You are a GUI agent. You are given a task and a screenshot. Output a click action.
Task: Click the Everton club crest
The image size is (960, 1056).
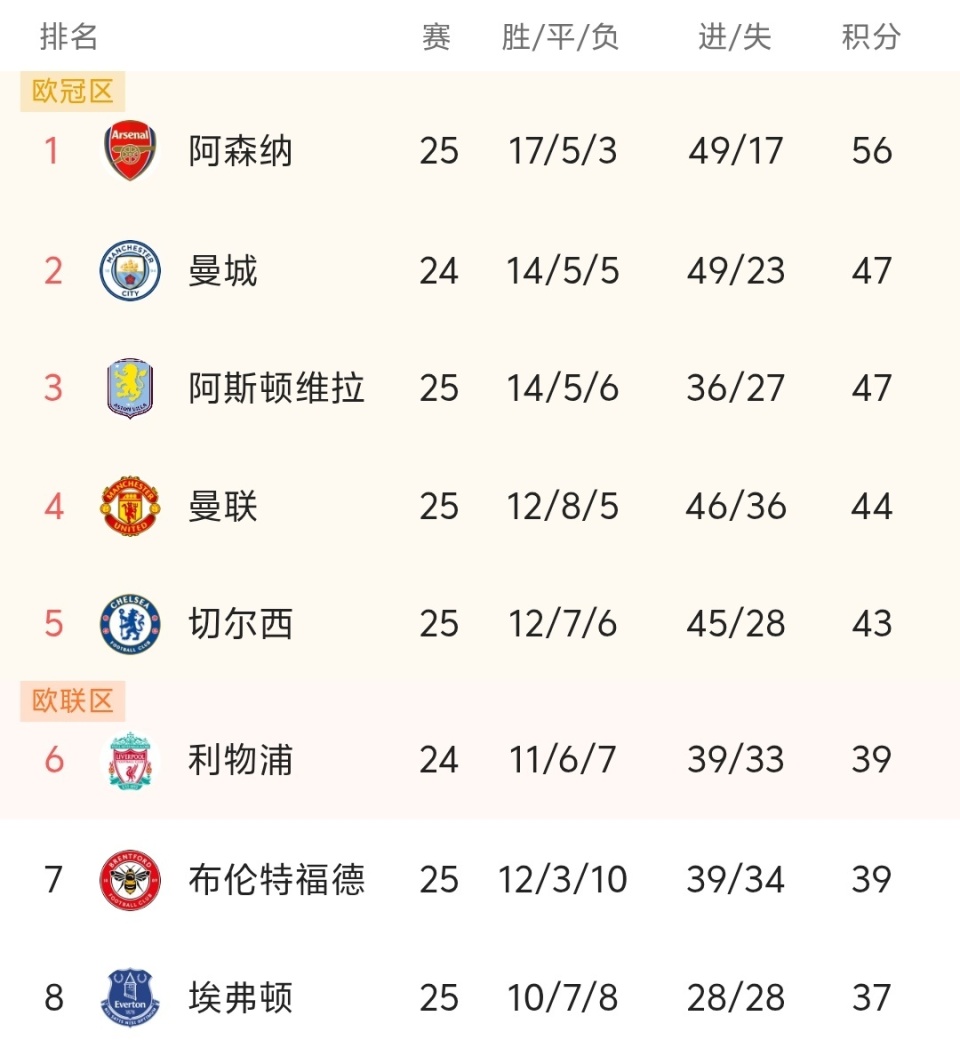tap(130, 997)
